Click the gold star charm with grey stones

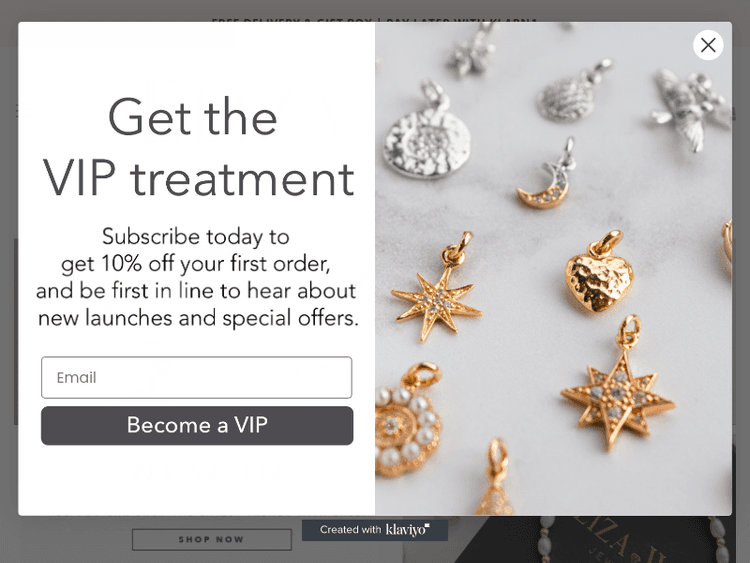coord(618,386)
